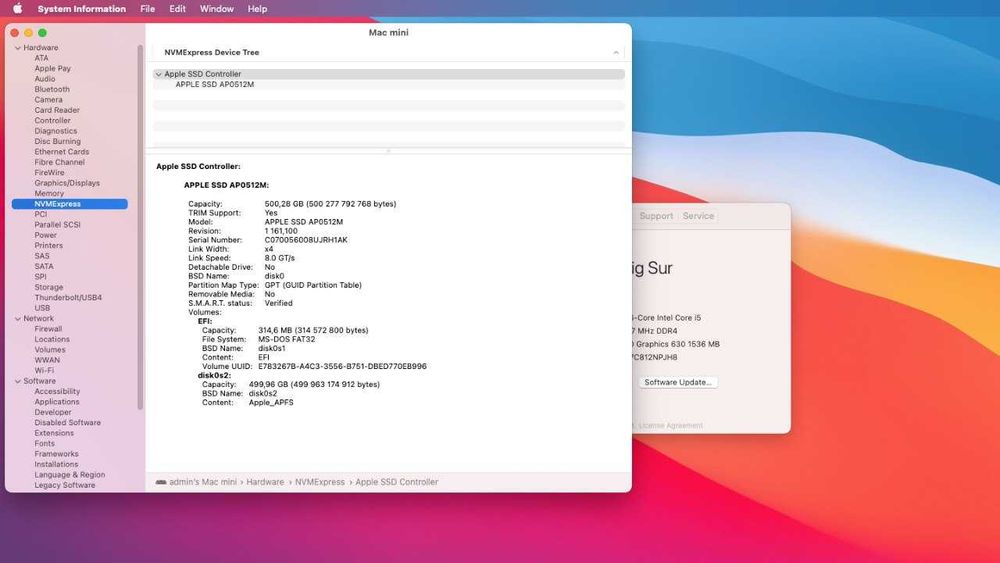Screen dimensions: 1000x563
Task: Select Thunderbolt/USB4 in the sidebar
Action: (68, 298)
